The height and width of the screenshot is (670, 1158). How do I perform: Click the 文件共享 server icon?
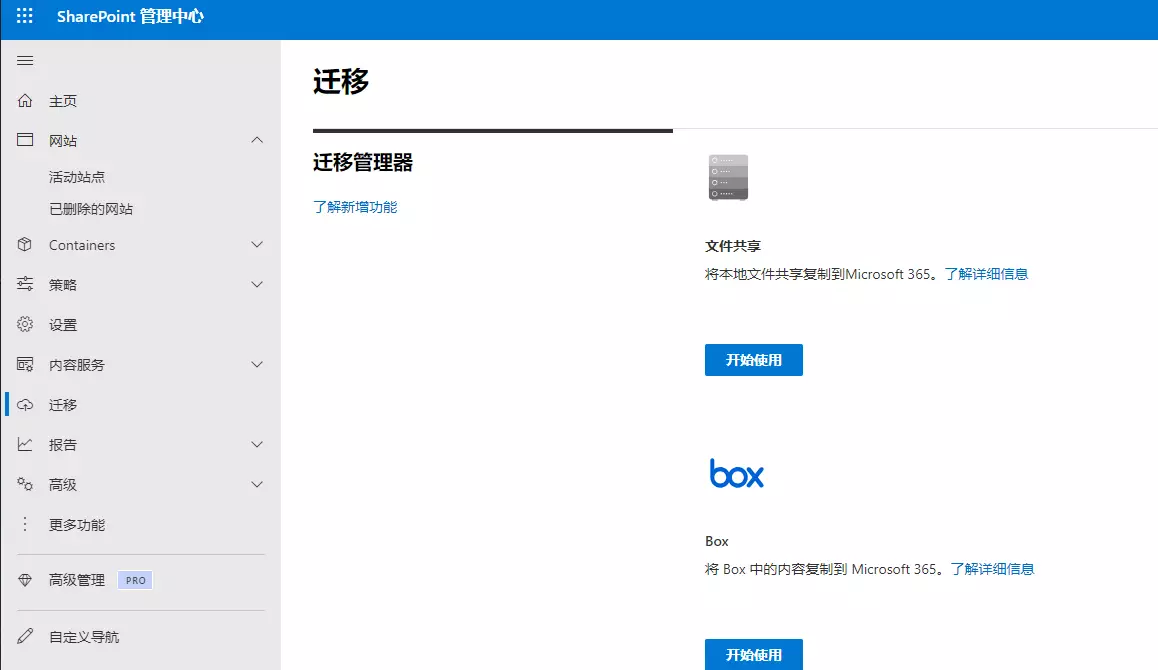point(728,177)
